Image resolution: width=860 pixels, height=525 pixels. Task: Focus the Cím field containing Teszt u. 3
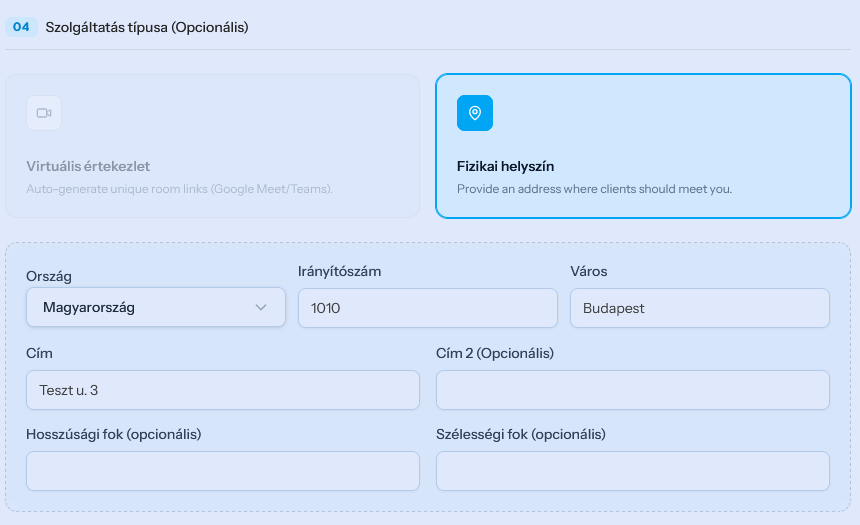223,390
